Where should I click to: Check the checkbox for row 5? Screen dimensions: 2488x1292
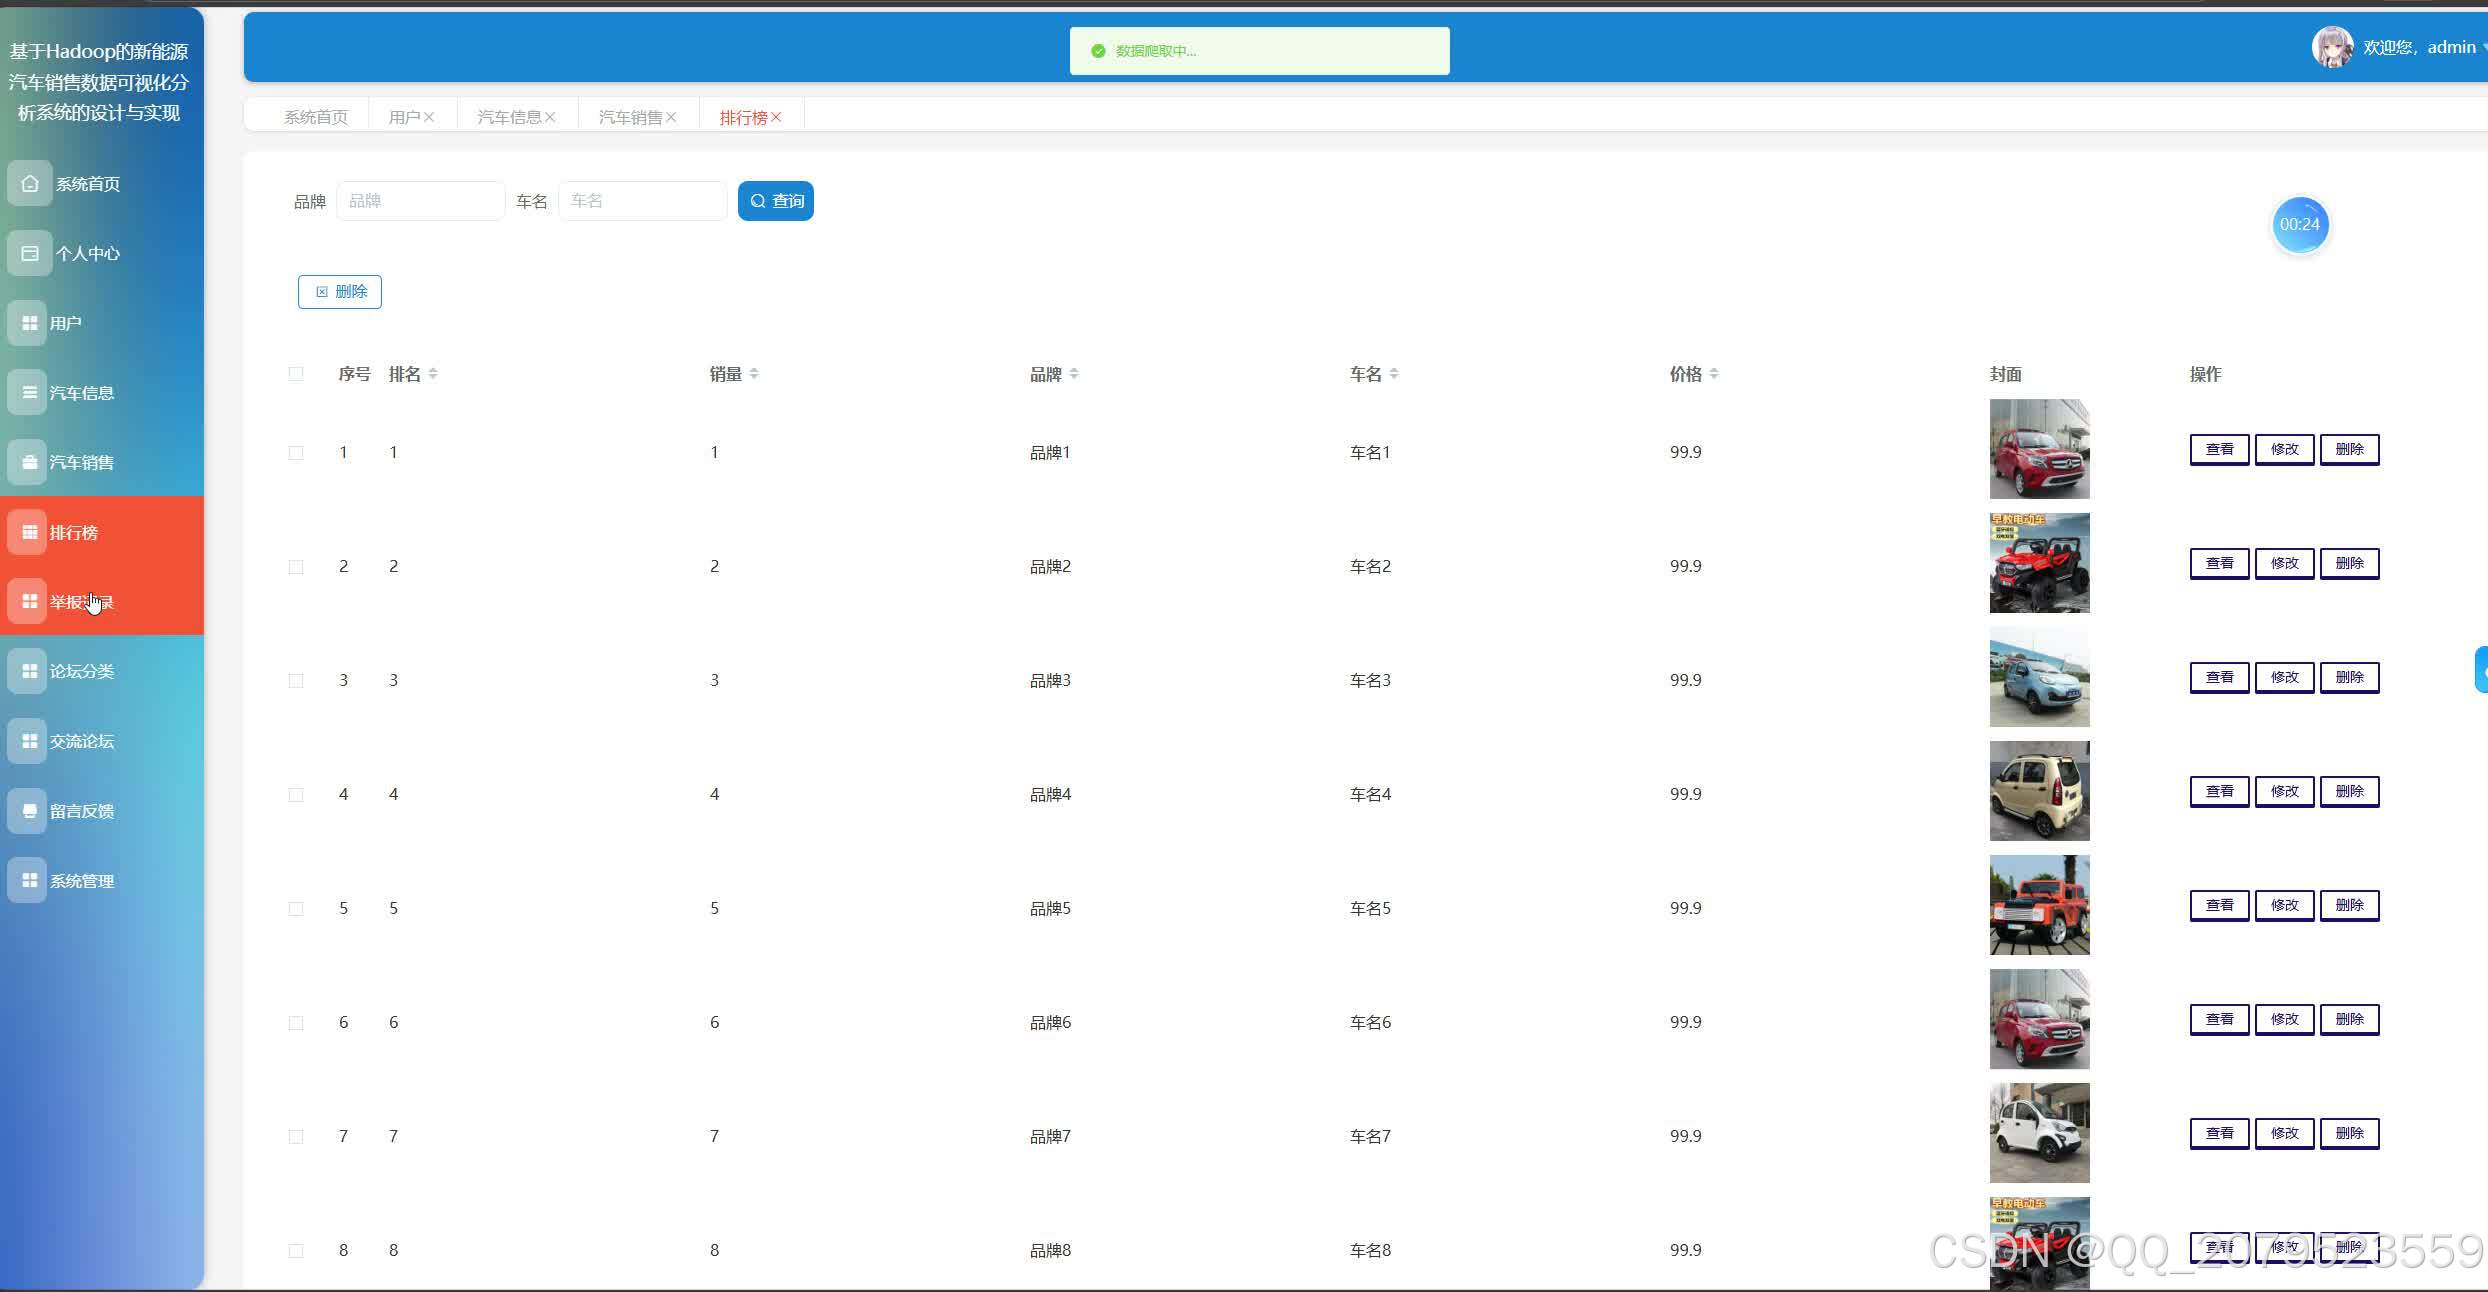tap(296, 909)
